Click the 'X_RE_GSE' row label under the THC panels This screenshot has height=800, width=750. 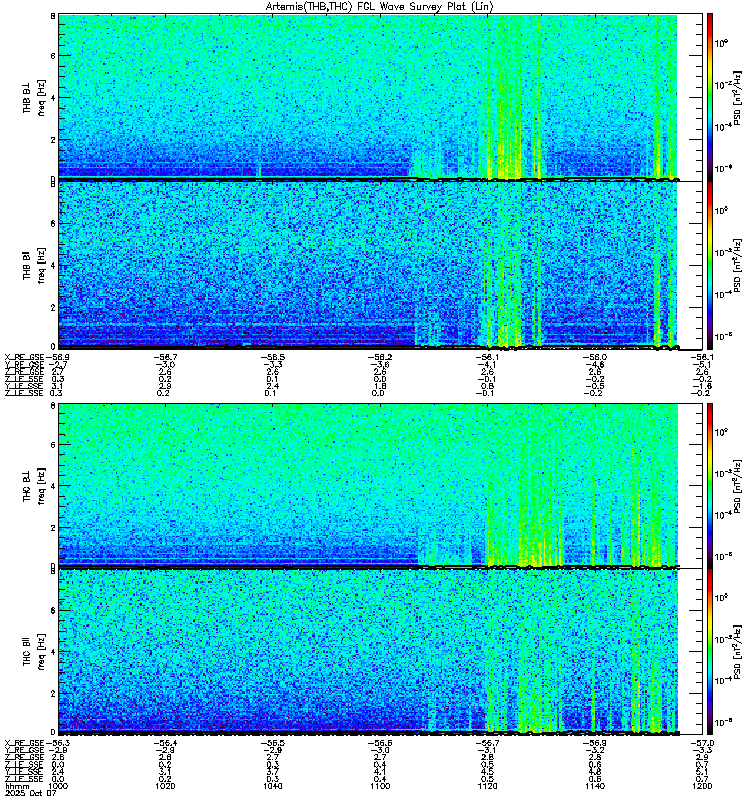(x=24, y=743)
